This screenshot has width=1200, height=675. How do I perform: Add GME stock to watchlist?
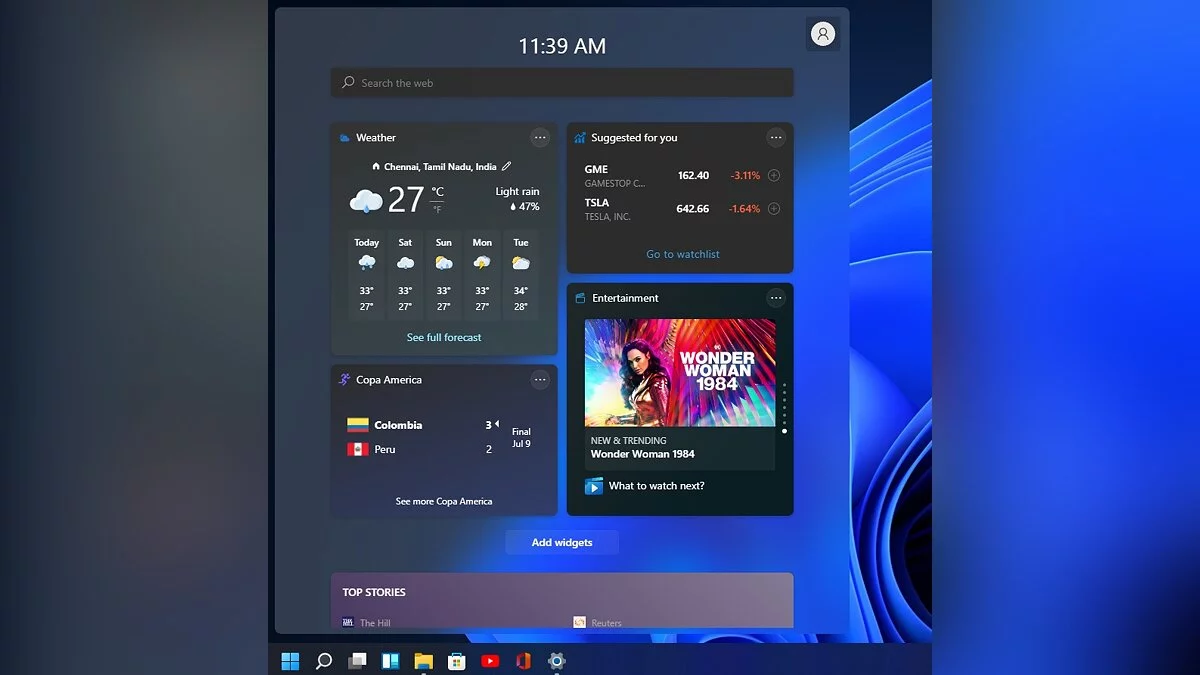point(773,176)
